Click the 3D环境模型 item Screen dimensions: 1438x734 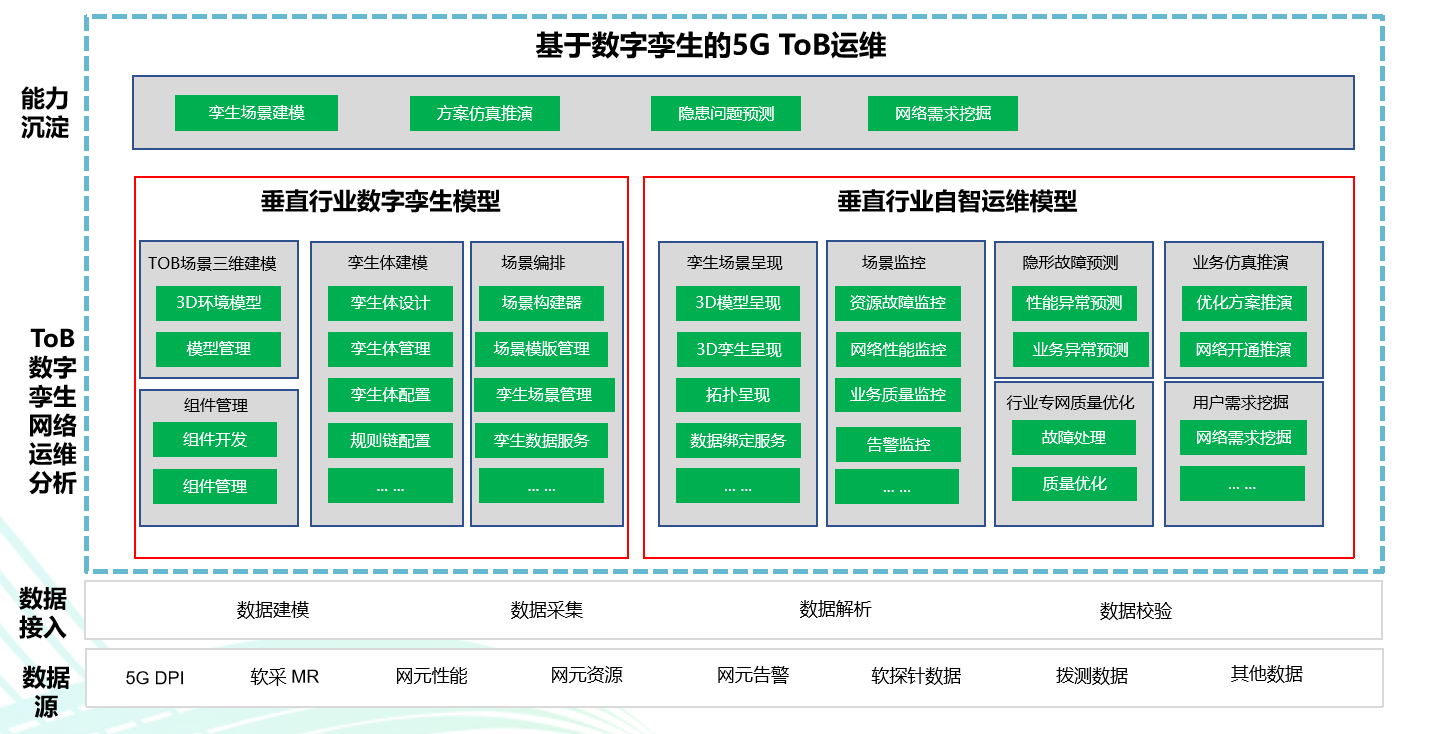click(x=218, y=302)
